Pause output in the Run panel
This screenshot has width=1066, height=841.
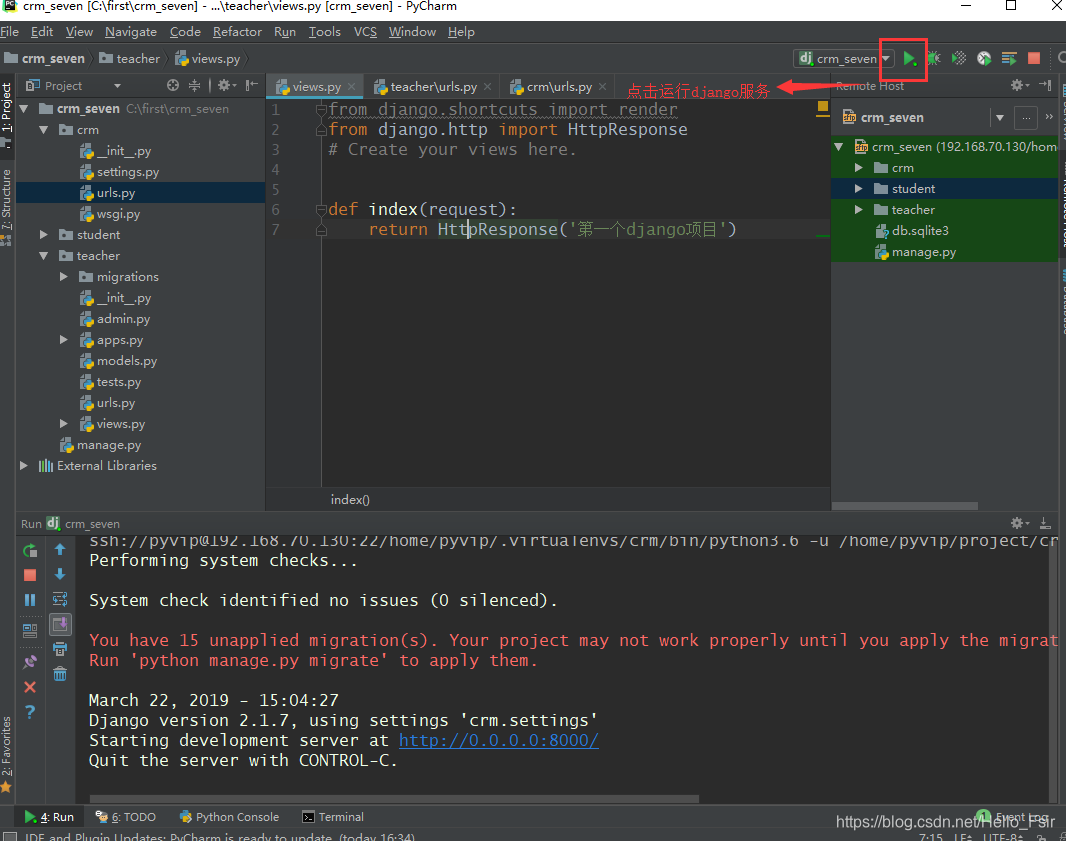pyautogui.click(x=30, y=600)
